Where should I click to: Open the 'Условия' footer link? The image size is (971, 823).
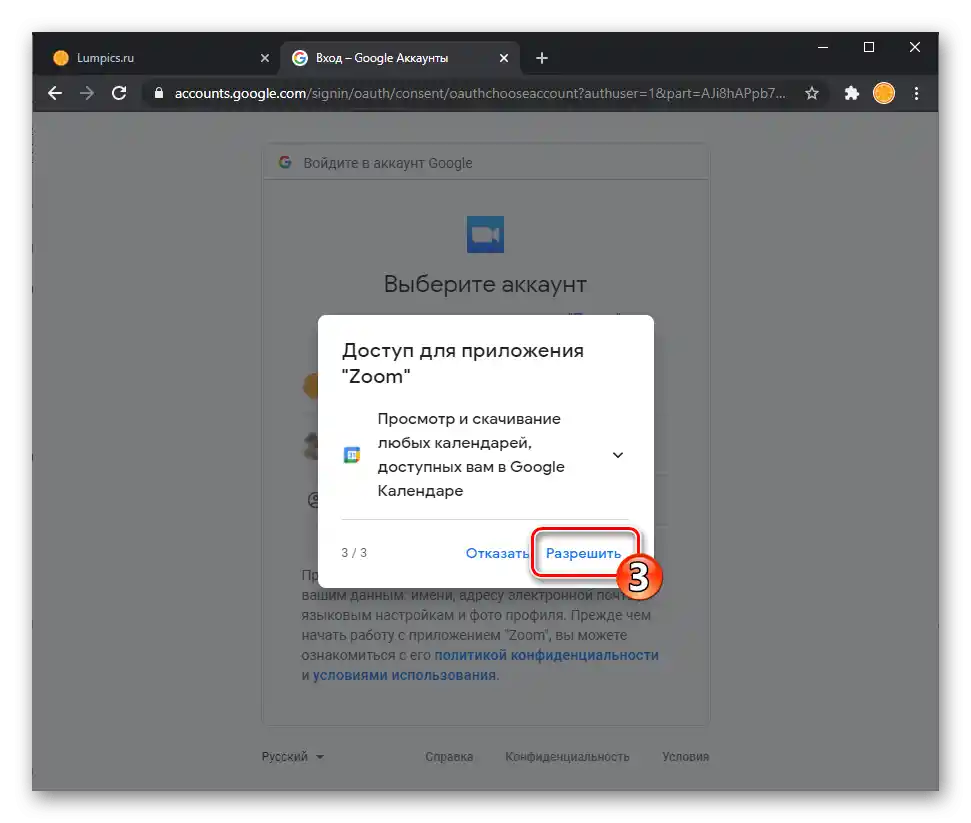coord(686,757)
